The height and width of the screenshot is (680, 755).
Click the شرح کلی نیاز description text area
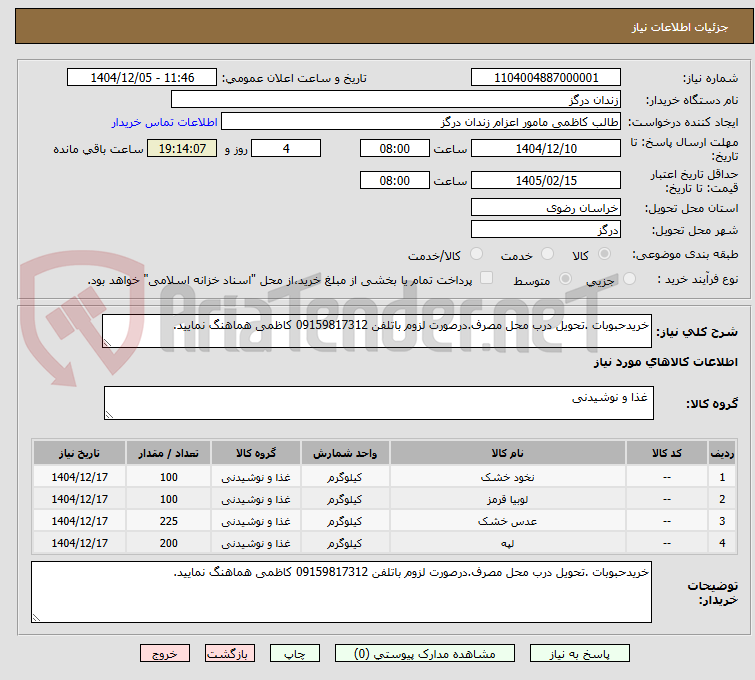377,331
